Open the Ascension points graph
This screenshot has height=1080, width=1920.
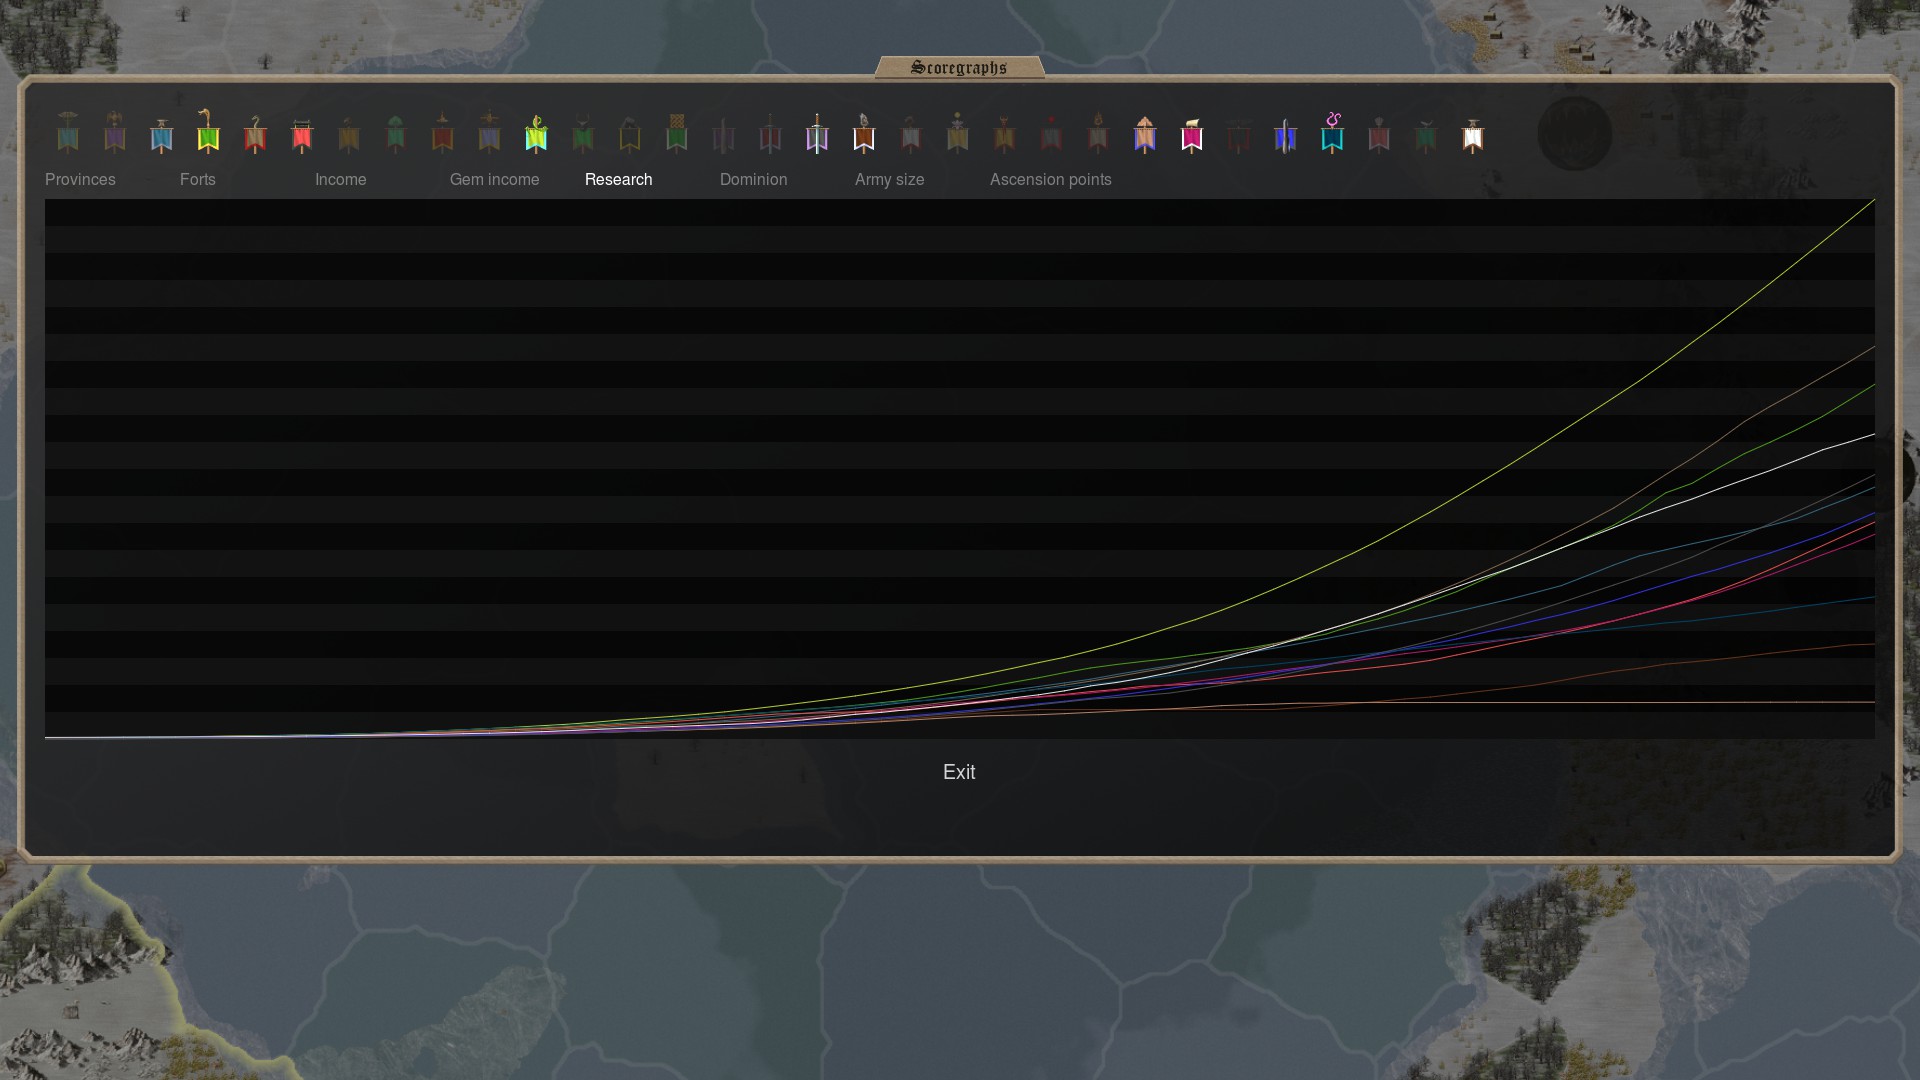pos(1051,179)
